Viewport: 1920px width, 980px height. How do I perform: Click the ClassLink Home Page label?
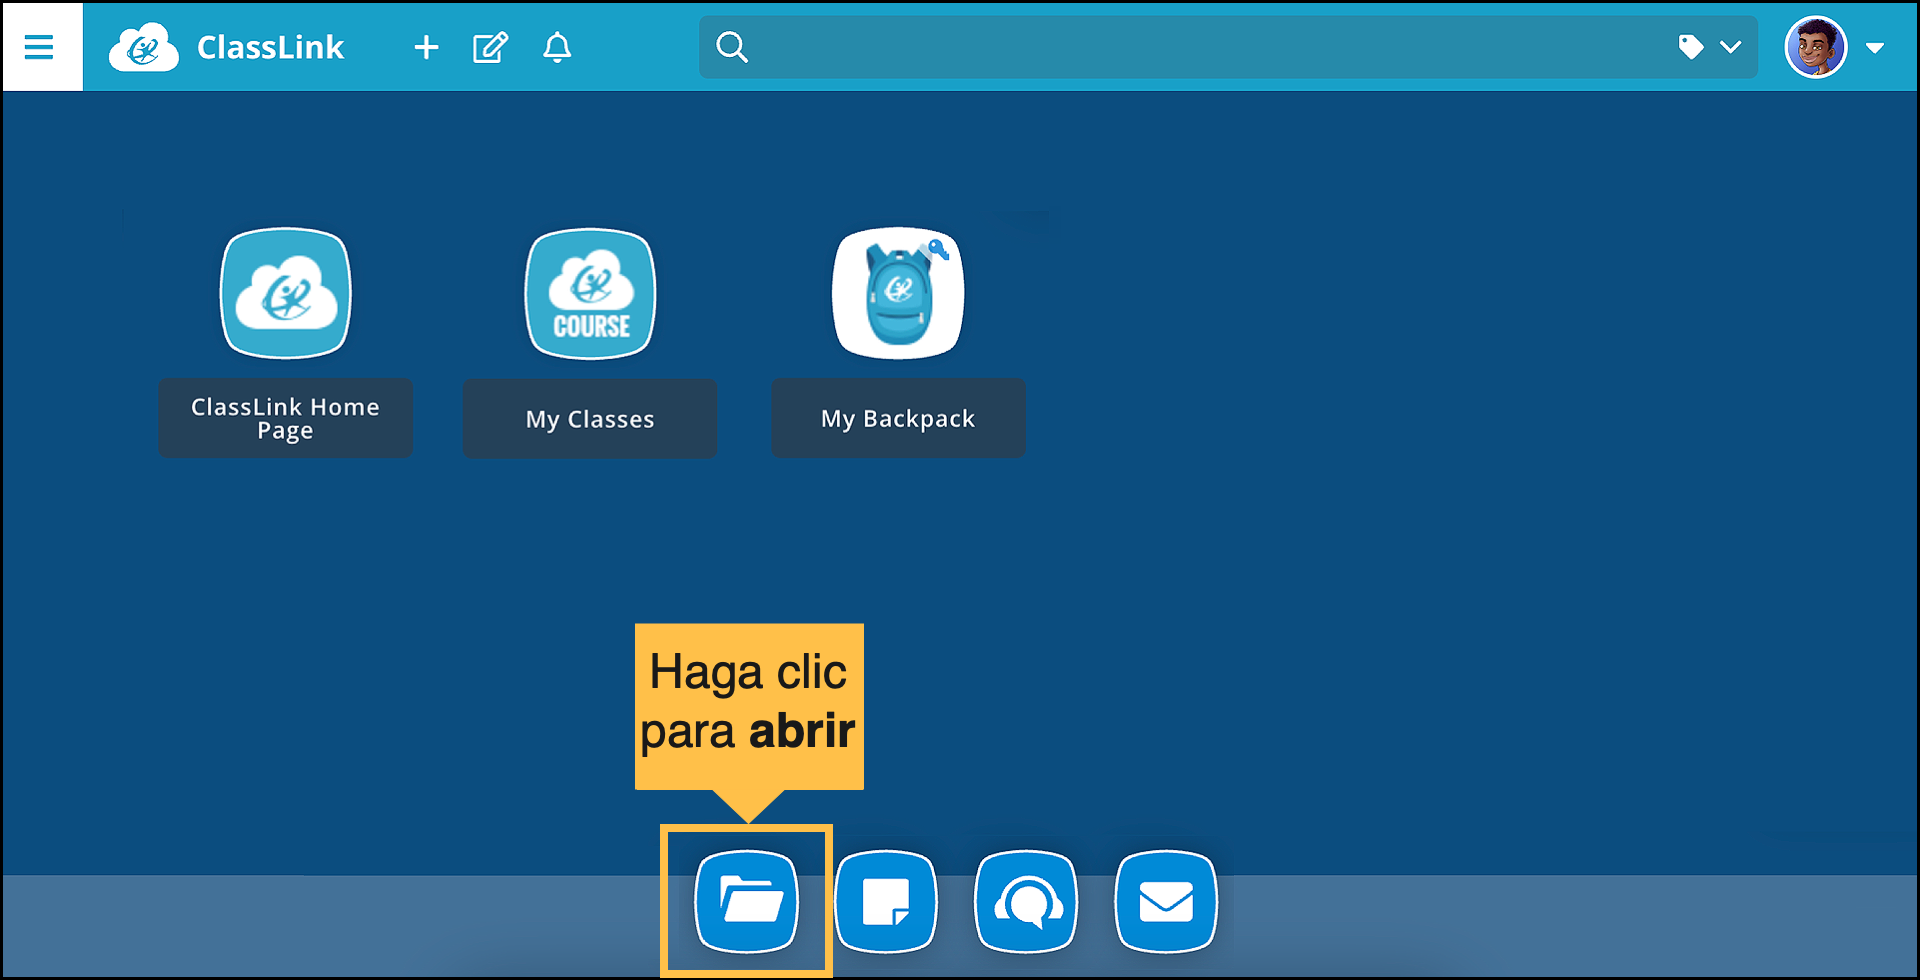pyautogui.click(x=286, y=418)
